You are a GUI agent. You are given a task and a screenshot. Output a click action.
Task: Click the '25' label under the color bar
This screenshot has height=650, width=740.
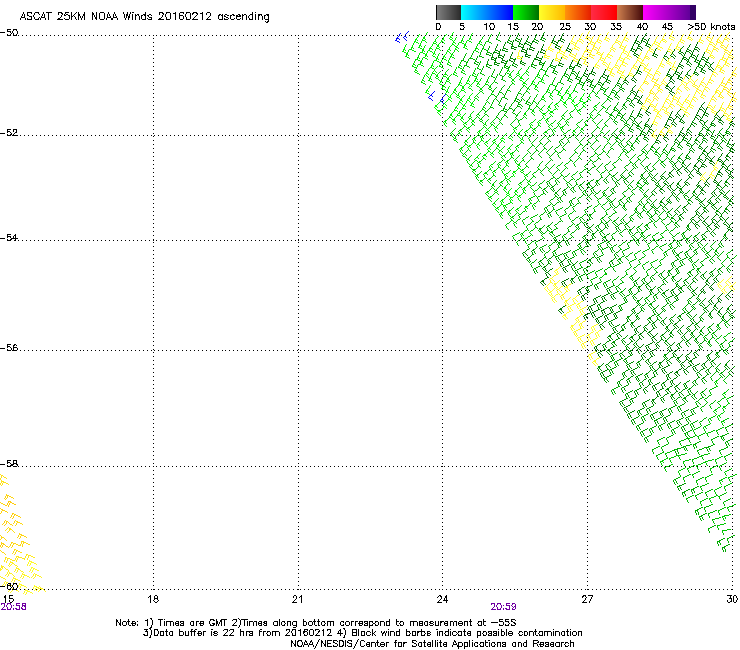click(x=565, y=27)
